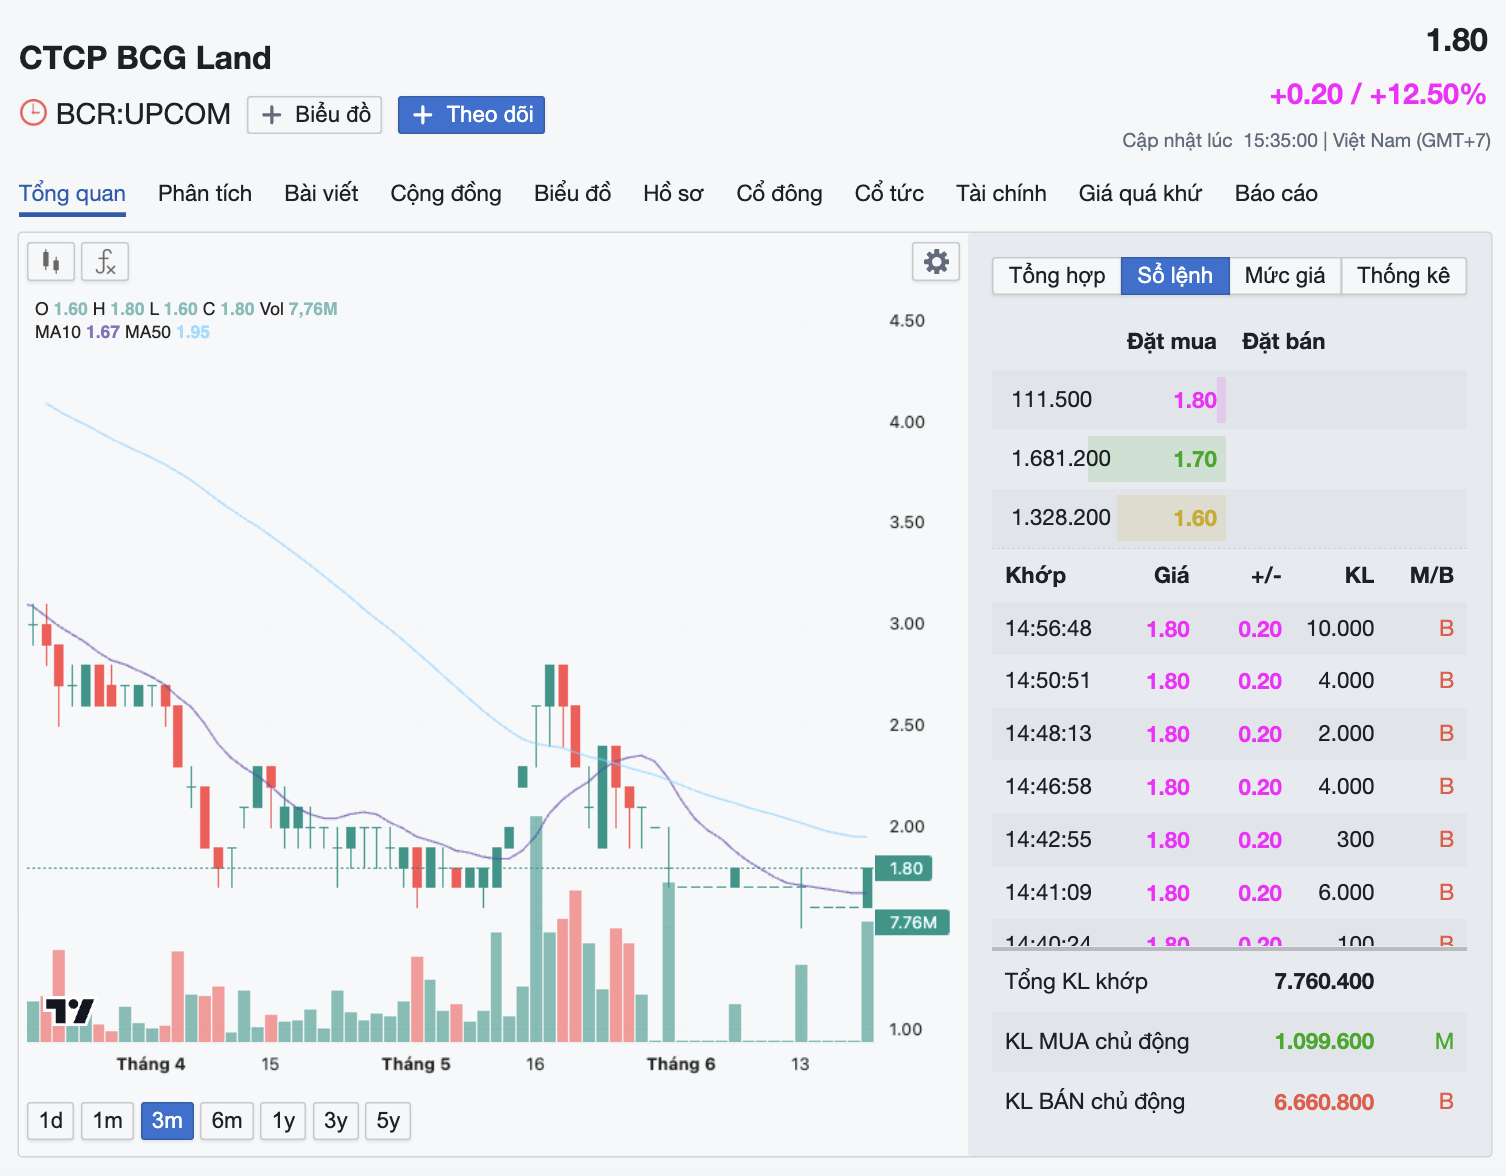
Task: Switch to the Phân tích tab
Action: [x=205, y=193]
